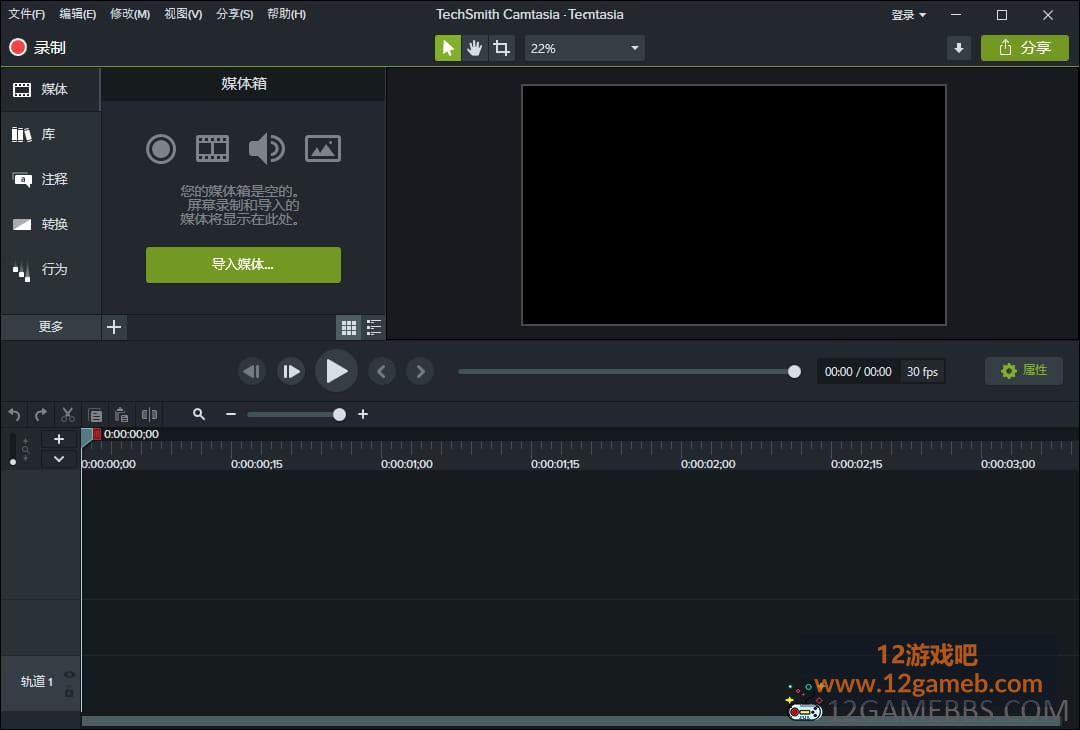Add a new track with plus button
The width and height of the screenshot is (1080, 730).
tap(59, 439)
